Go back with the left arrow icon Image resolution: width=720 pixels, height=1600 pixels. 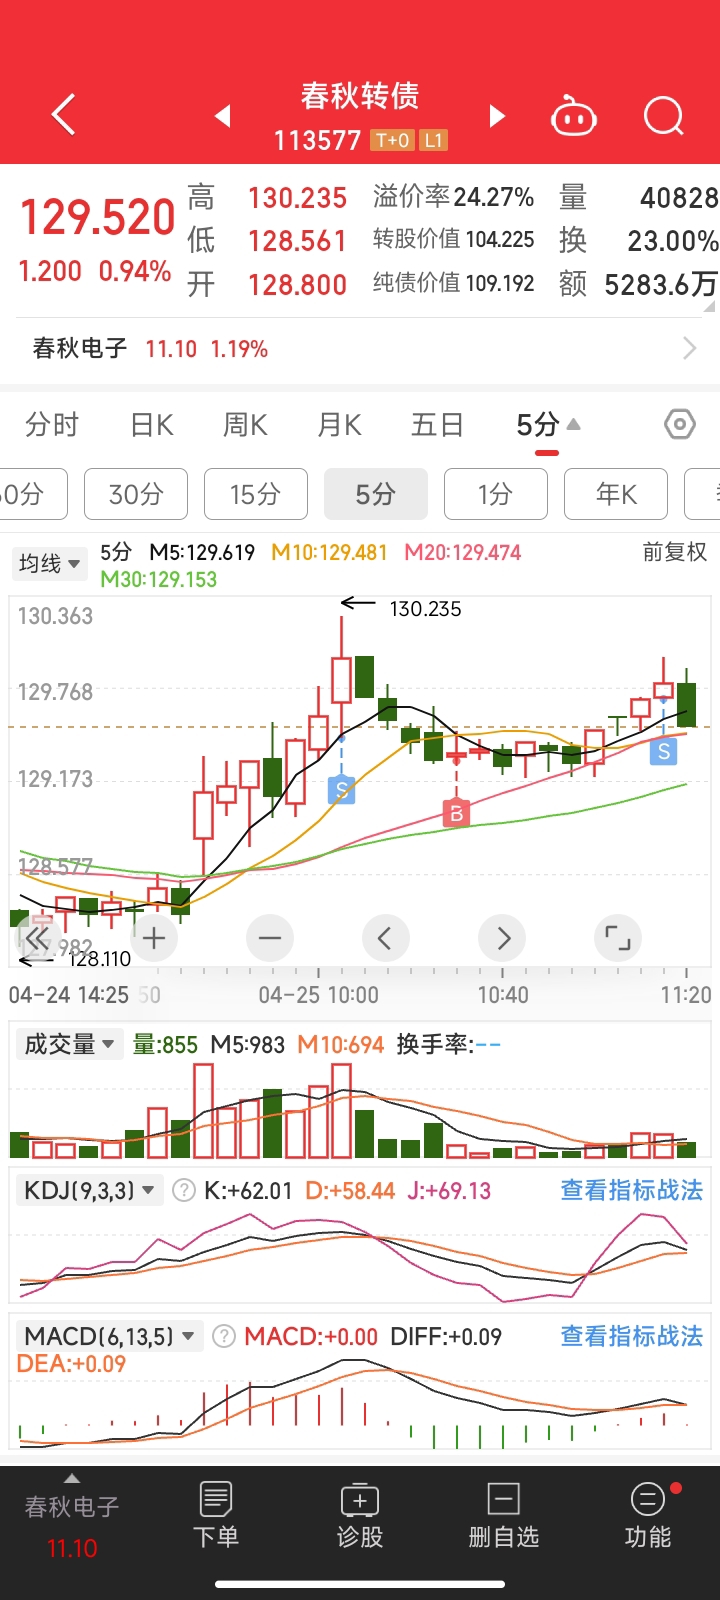tap(64, 115)
